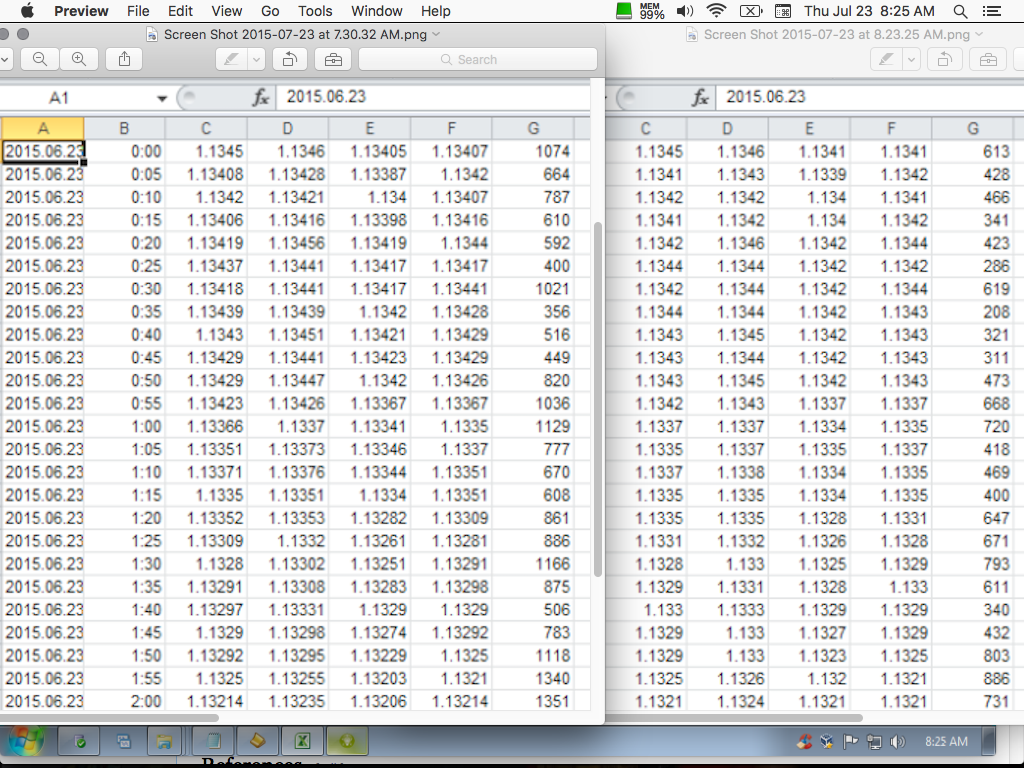Click Zoom Out in front Preview toolbar
The width and height of the screenshot is (1024, 768).
click(40, 59)
